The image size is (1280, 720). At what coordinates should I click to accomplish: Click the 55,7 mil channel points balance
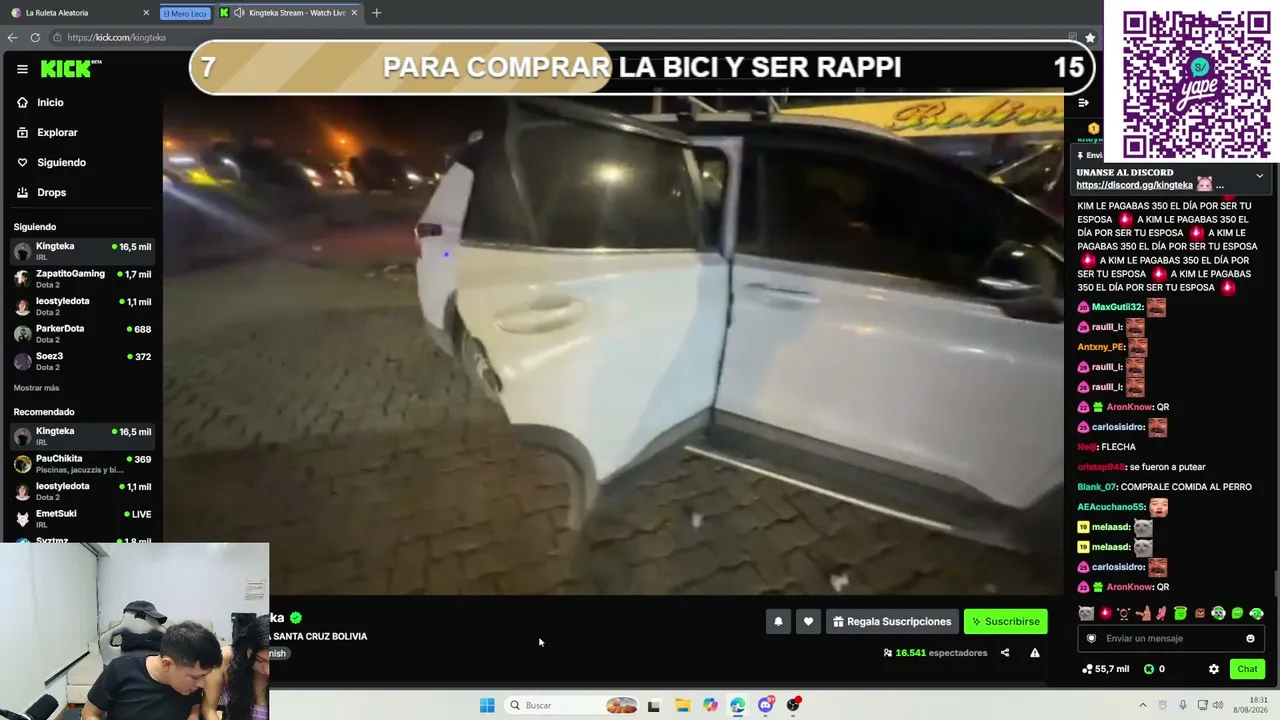point(1105,669)
